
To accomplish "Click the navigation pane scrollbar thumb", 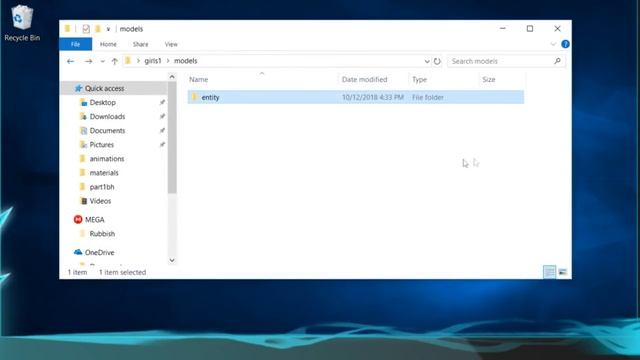I will pos(172,138).
